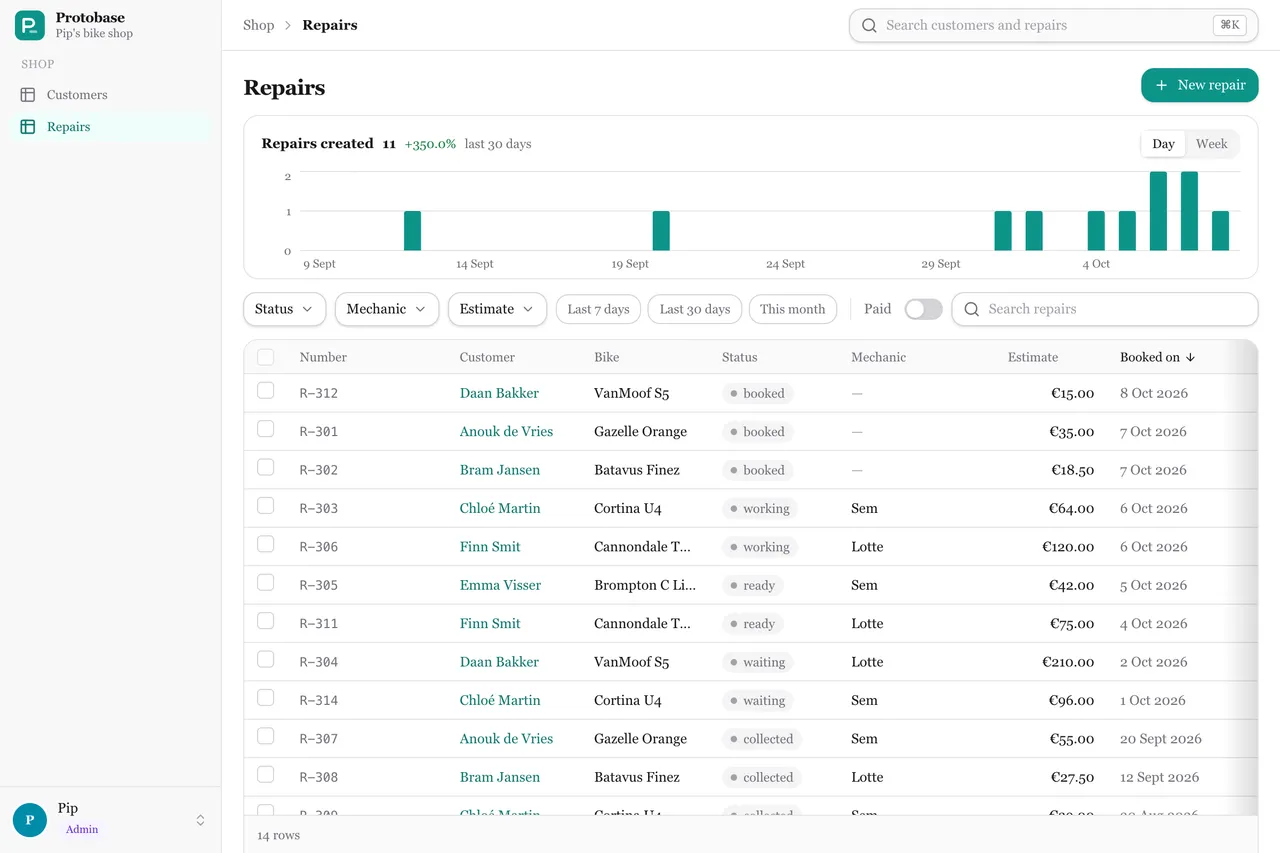Click the Search customers and repairs field
The width and height of the screenshot is (1280, 853).
click(1053, 26)
